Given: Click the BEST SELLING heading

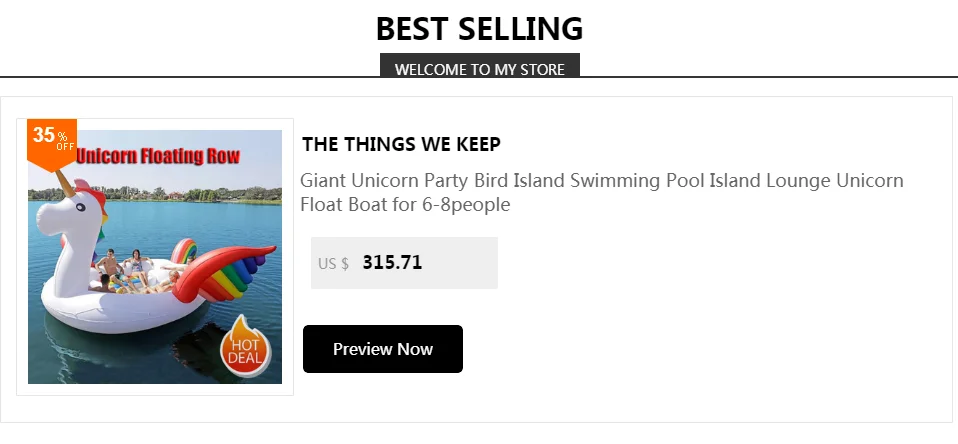Looking at the screenshot, I should click(479, 29).
